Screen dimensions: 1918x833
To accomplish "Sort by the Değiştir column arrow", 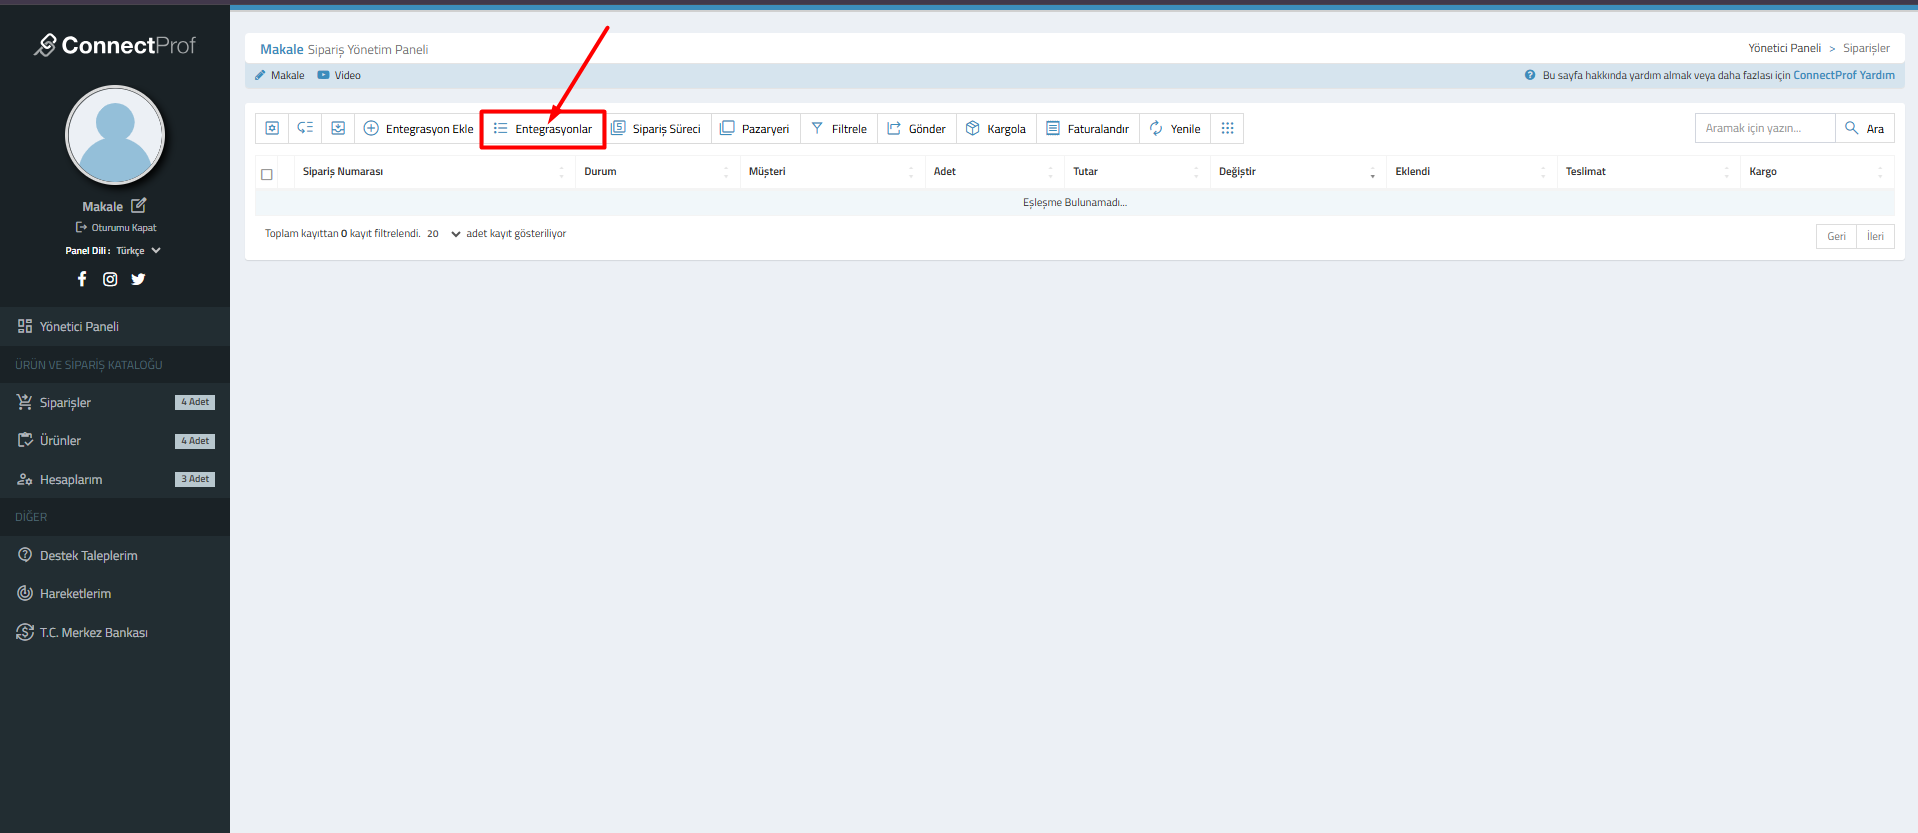I will click(1372, 173).
